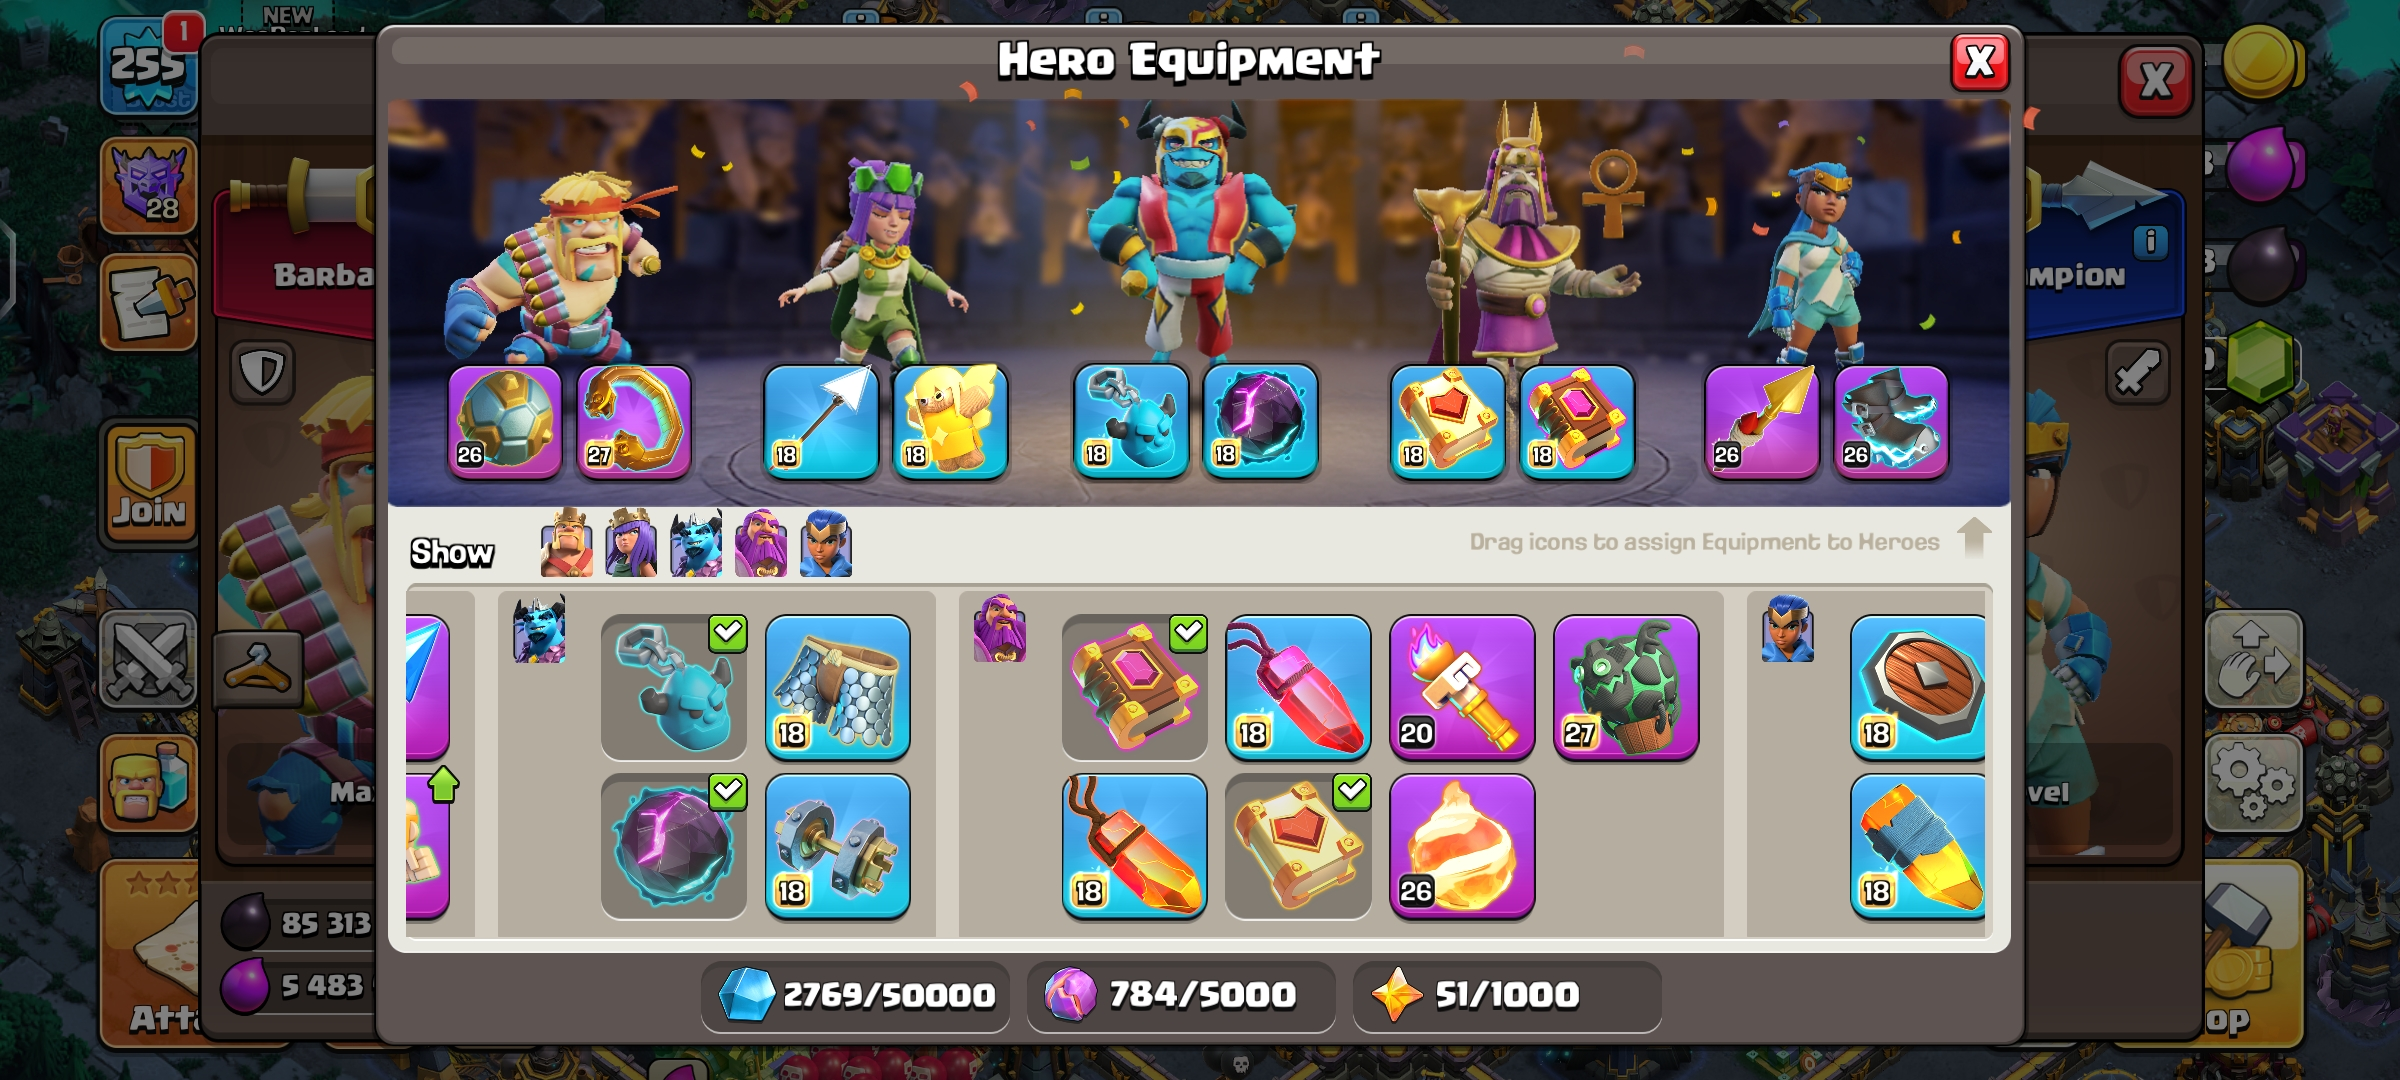This screenshot has height=1080, width=2400.
Task: Open the Join clan button
Action: 149,484
